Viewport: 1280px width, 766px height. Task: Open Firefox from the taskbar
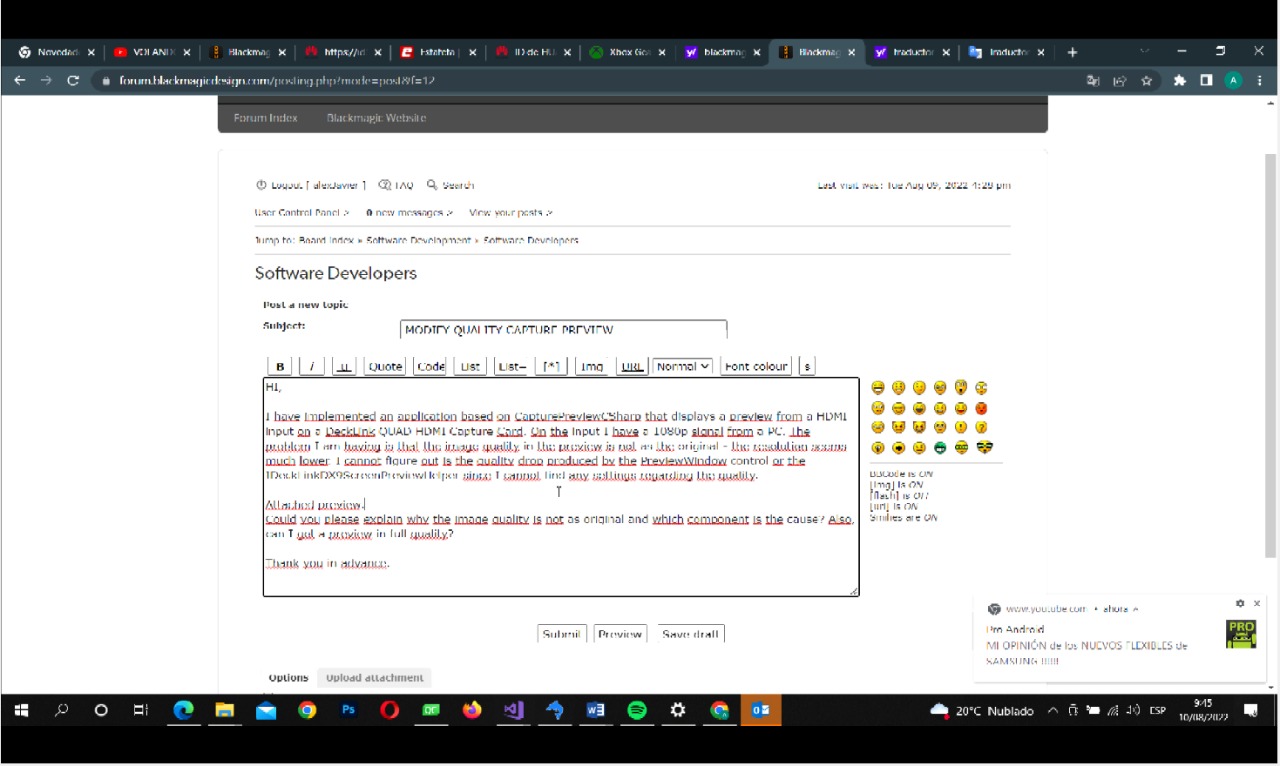pyautogui.click(x=472, y=711)
